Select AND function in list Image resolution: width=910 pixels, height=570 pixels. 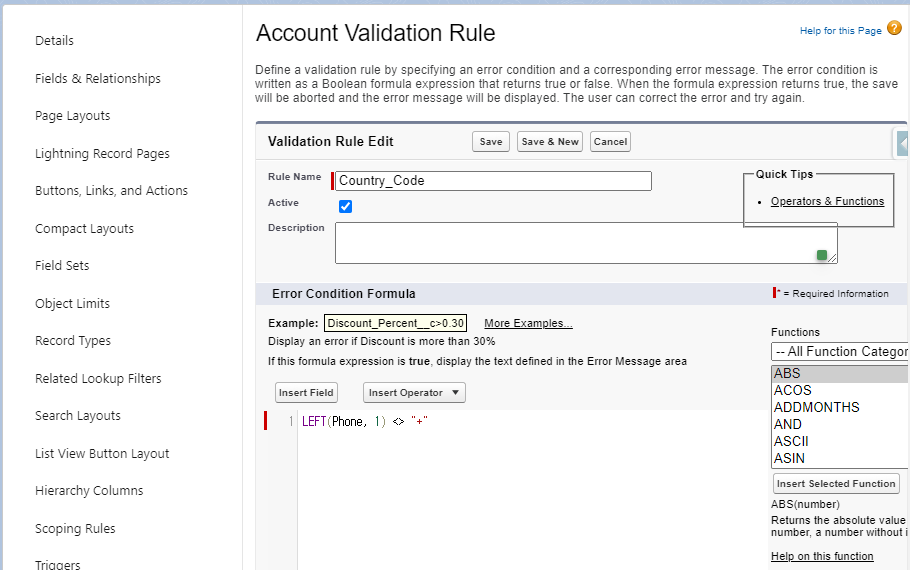[840, 424]
